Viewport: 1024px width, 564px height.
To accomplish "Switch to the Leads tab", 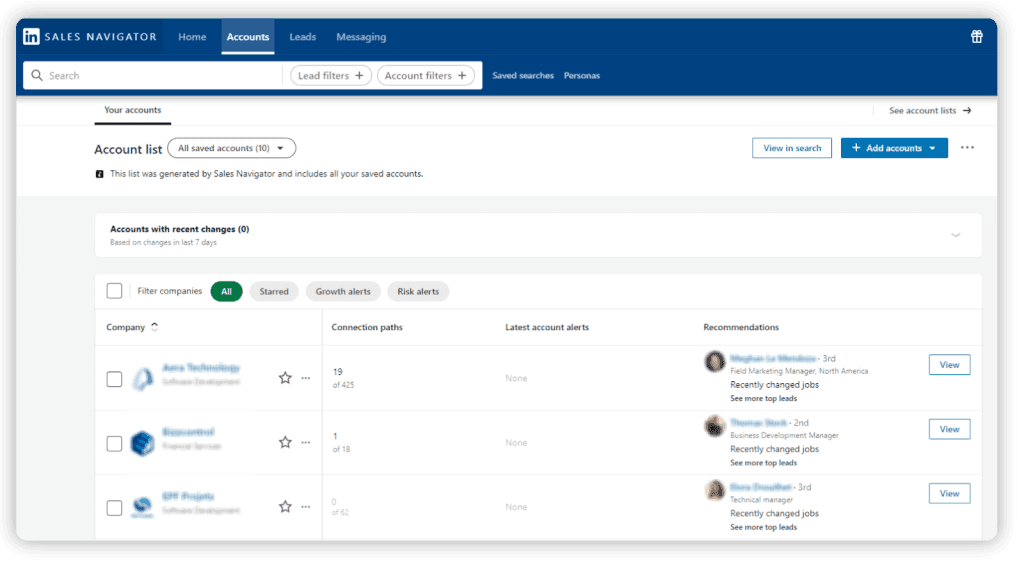I will click(x=302, y=37).
